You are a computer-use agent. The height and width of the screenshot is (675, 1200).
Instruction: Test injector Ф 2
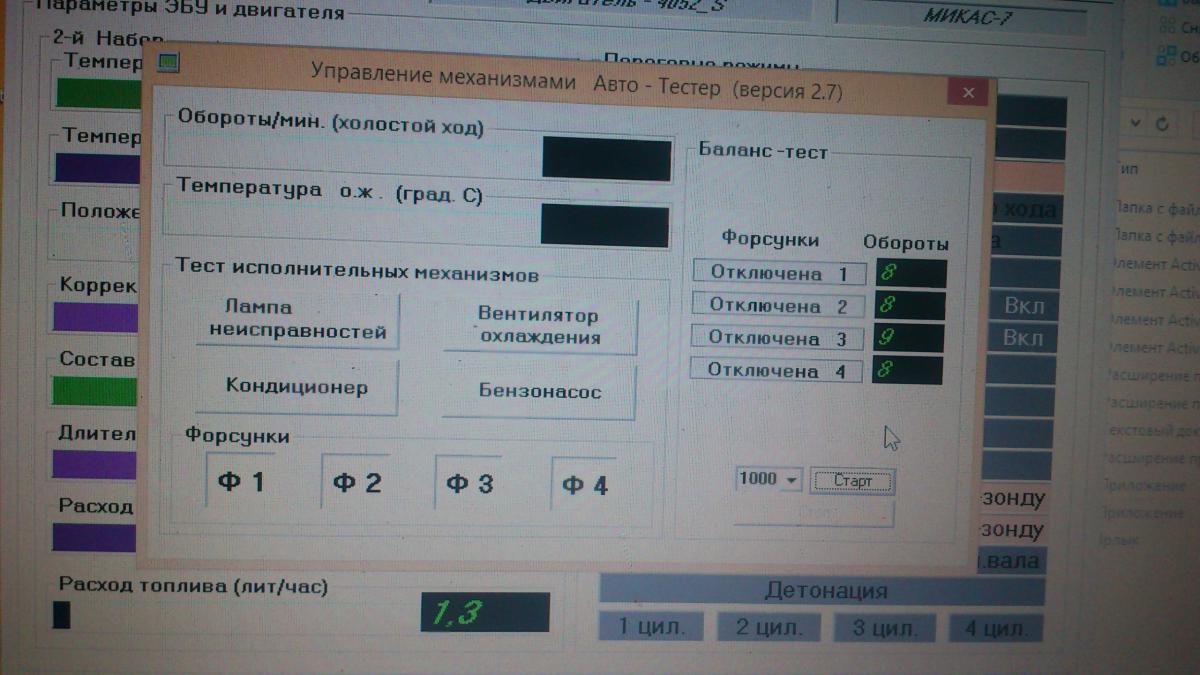tap(356, 483)
